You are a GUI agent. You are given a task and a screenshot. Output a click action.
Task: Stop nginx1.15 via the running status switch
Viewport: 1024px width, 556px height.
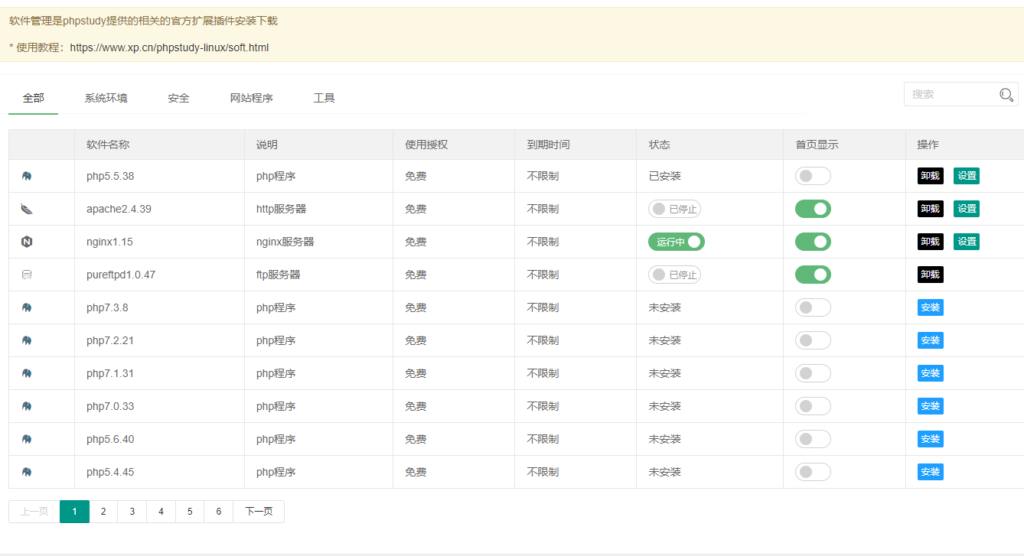676,242
